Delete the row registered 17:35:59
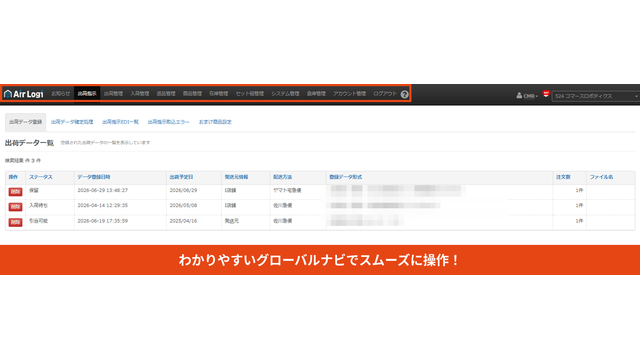The width and height of the screenshot is (640, 360). [x=16, y=222]
